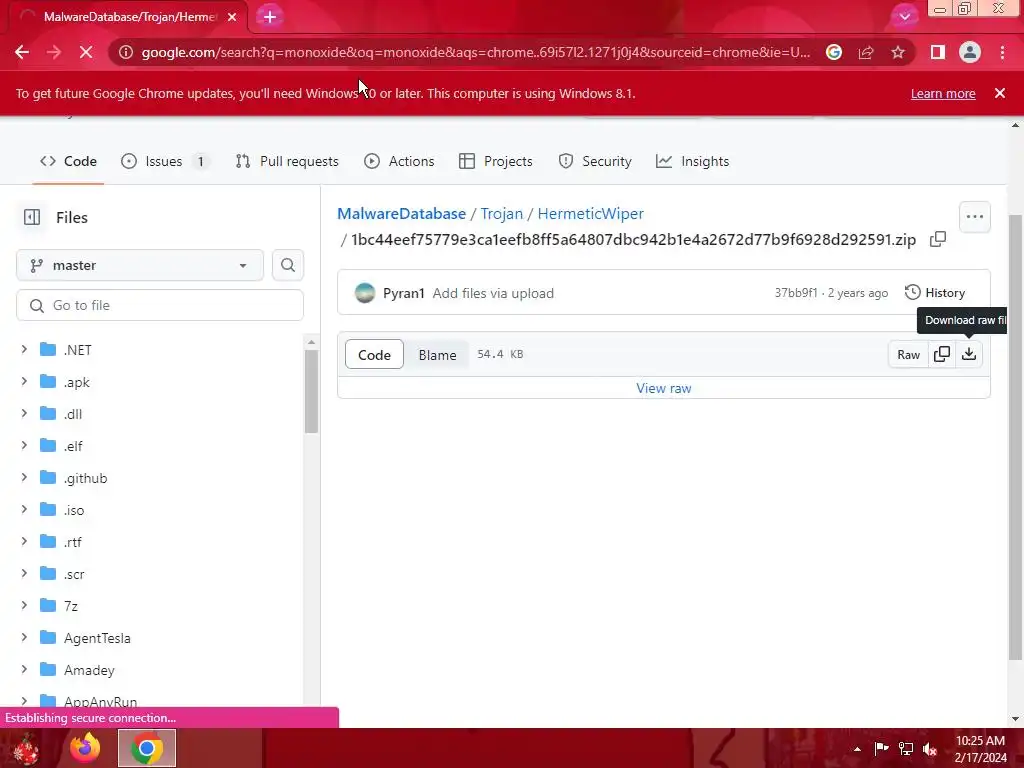
Task: Click the Google icon in address bar
Action: [834, 52]
